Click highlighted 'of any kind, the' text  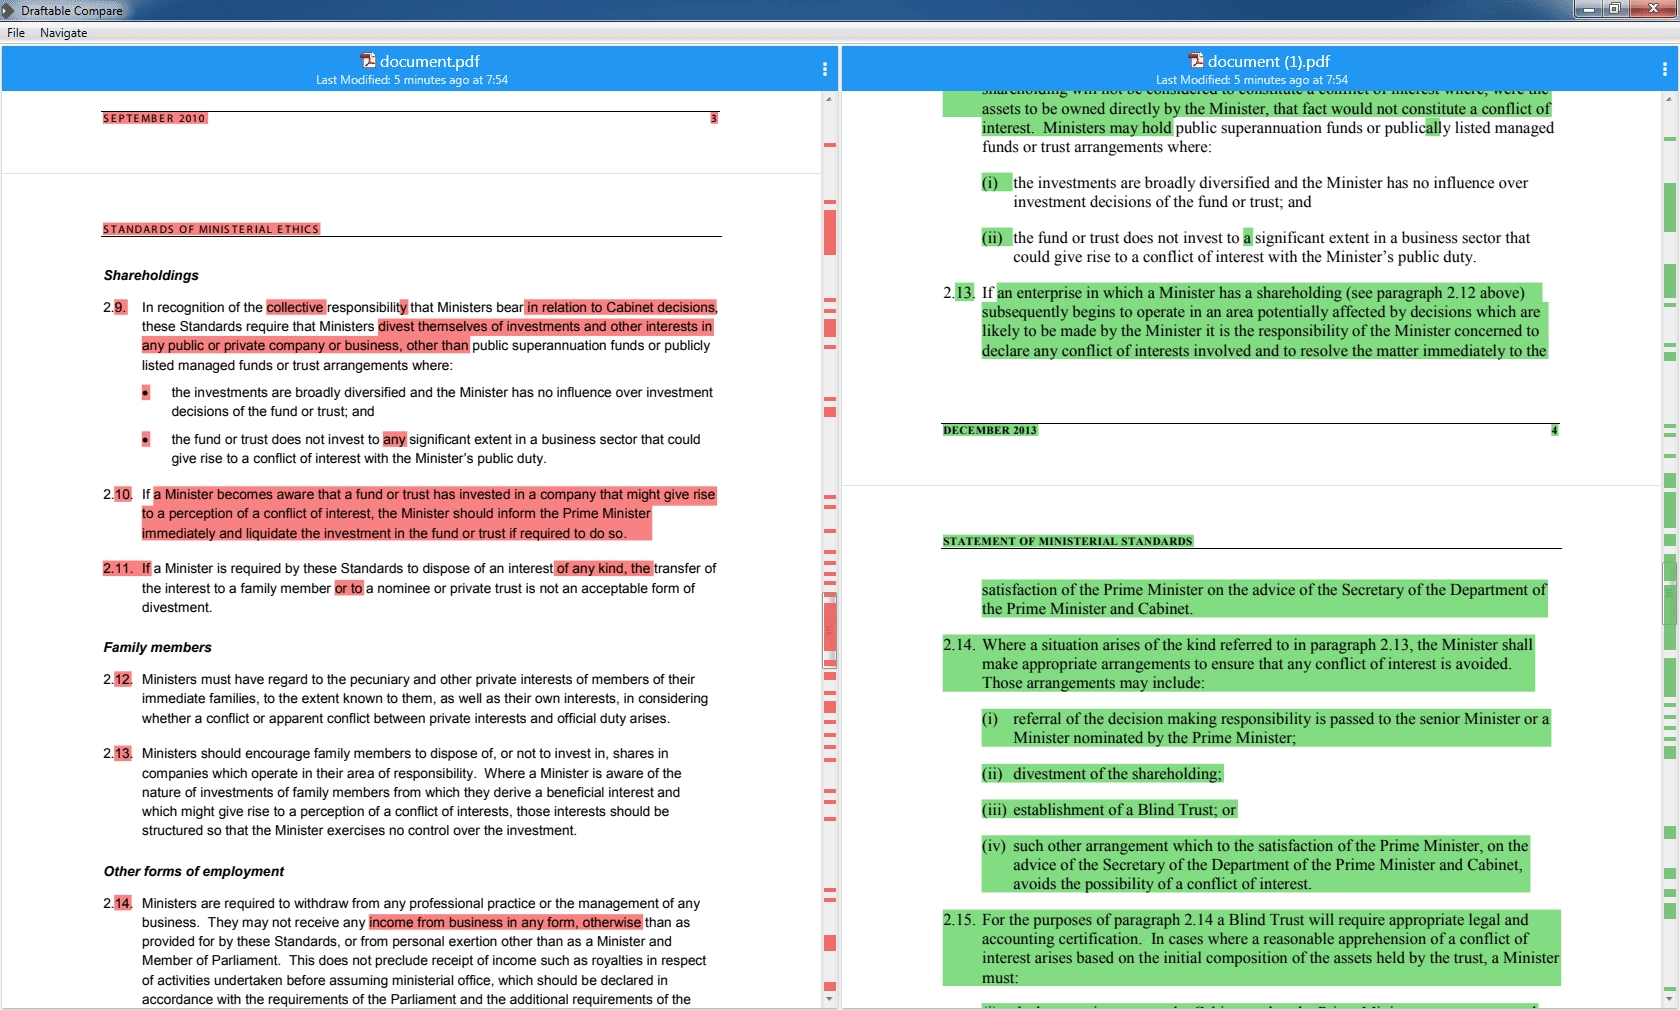[x=603, y=568]
